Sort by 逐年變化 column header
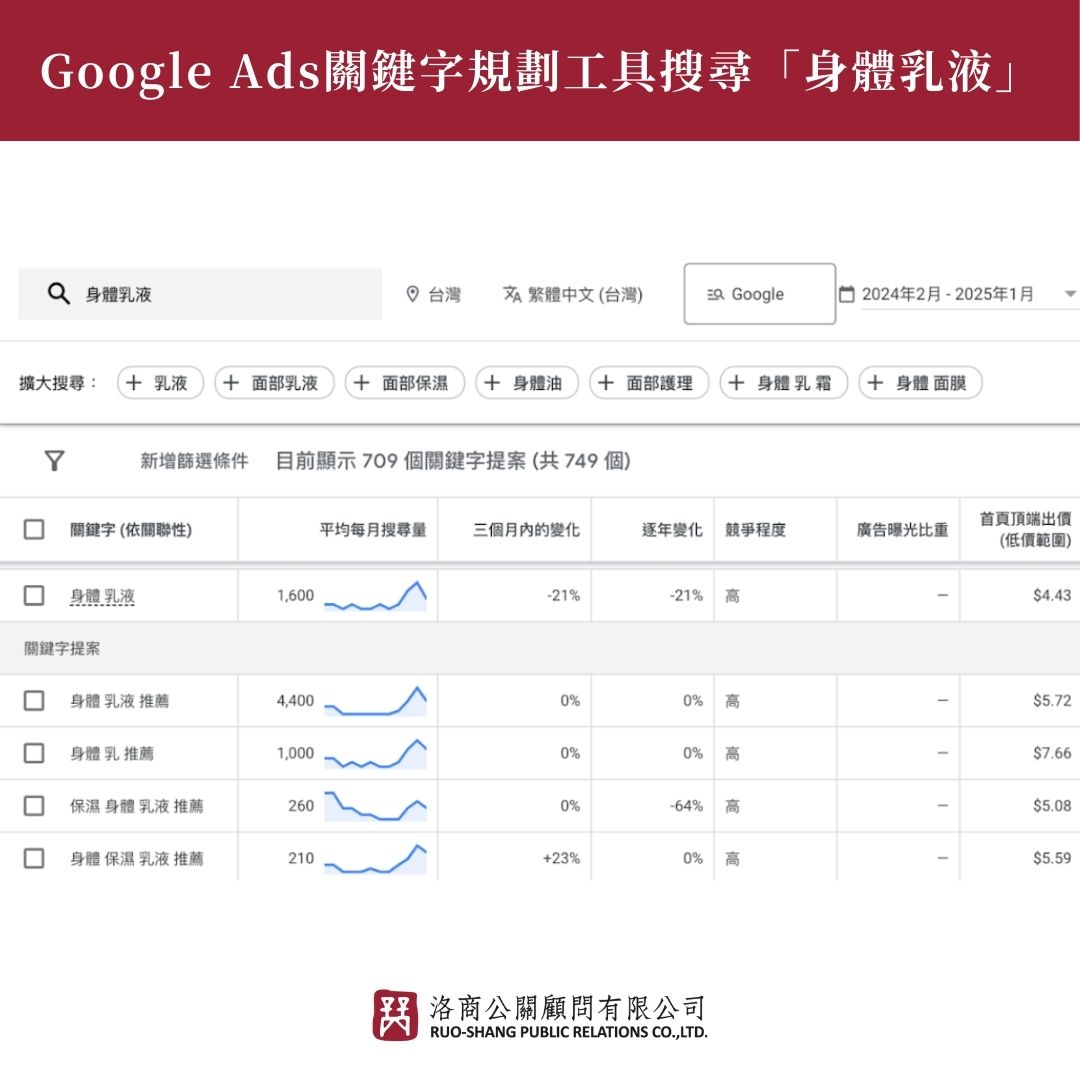The width and height of the screenshot is (1080, 1080). pyautogui.click(x=672, y=530)
